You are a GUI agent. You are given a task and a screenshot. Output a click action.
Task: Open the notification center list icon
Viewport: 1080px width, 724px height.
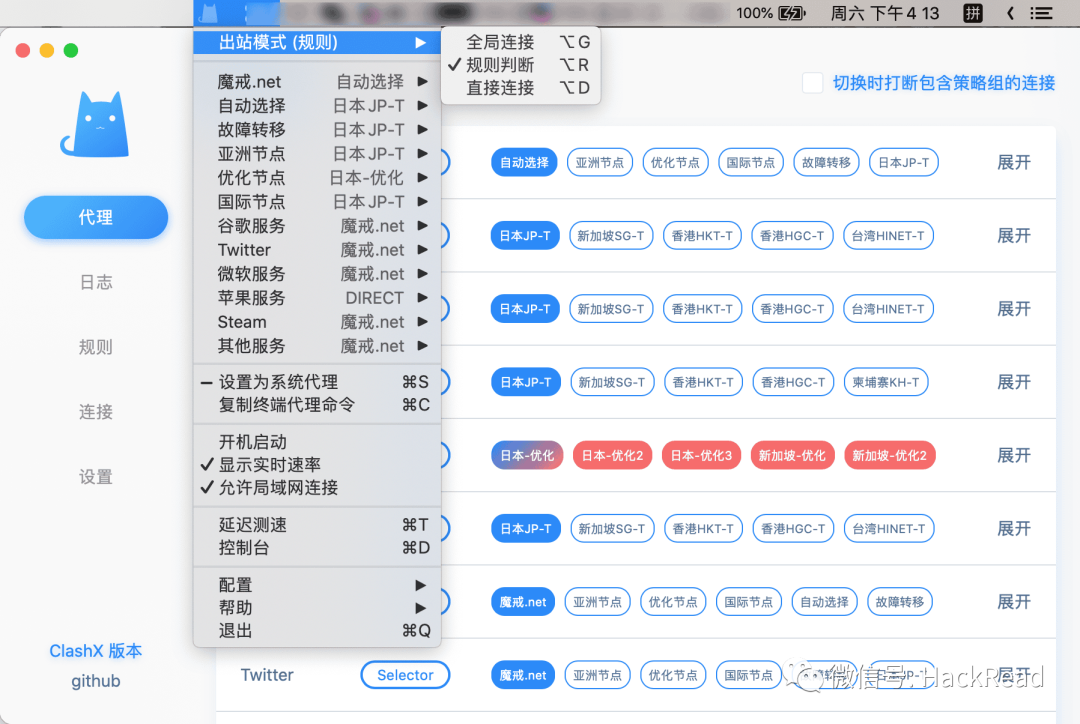(1041, 13)
